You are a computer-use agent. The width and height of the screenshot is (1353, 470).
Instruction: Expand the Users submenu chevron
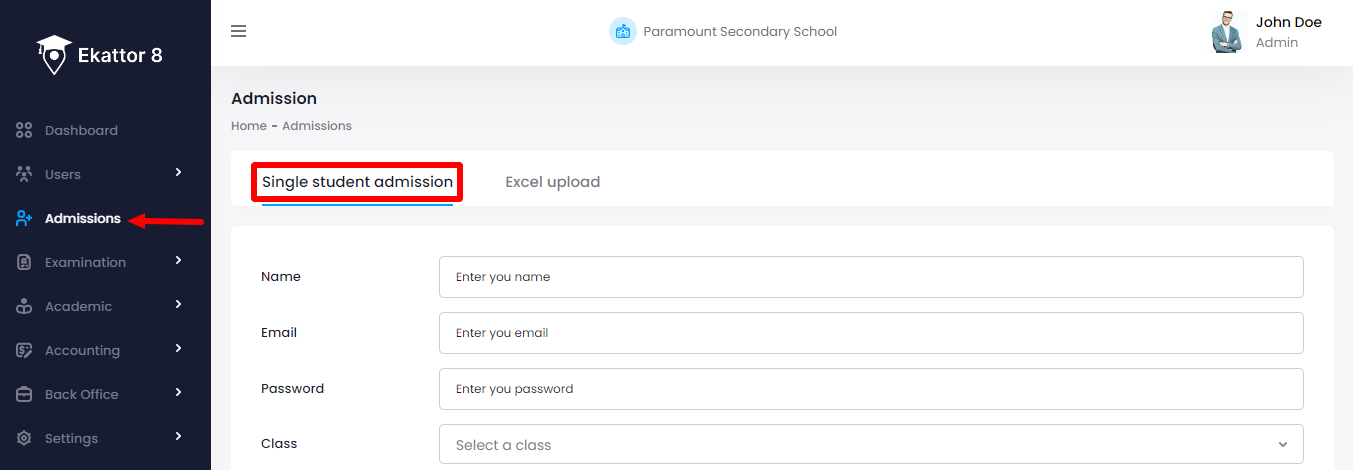tap(179, 173)
